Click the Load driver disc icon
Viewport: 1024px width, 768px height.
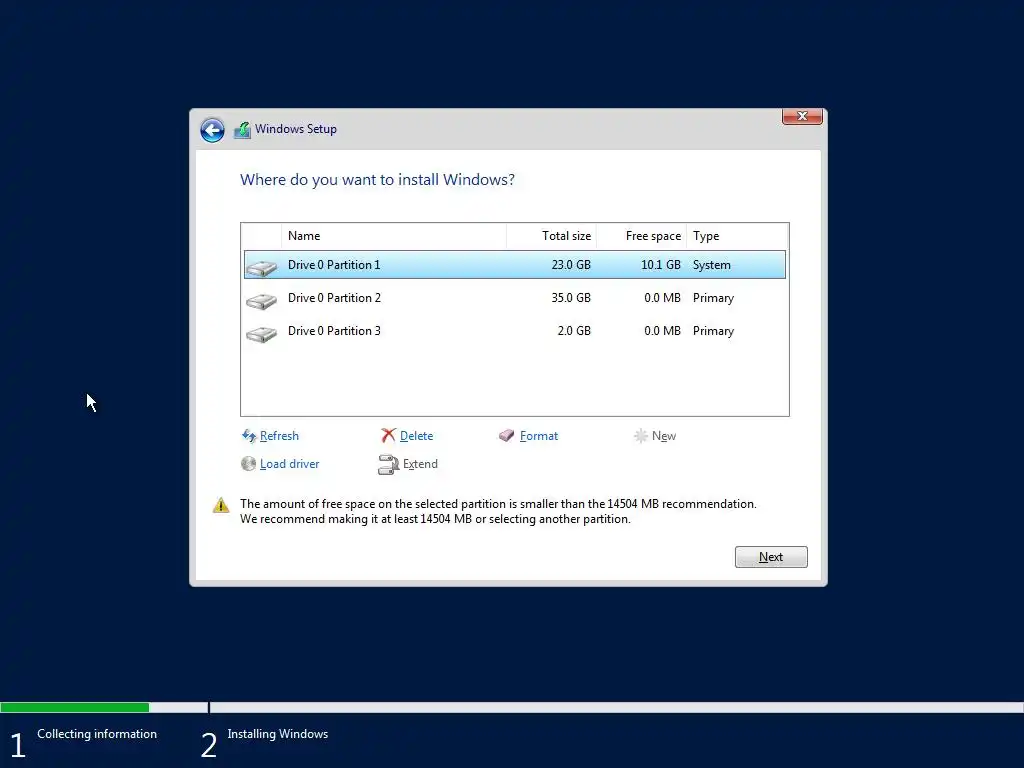click(x=248, y=464)
